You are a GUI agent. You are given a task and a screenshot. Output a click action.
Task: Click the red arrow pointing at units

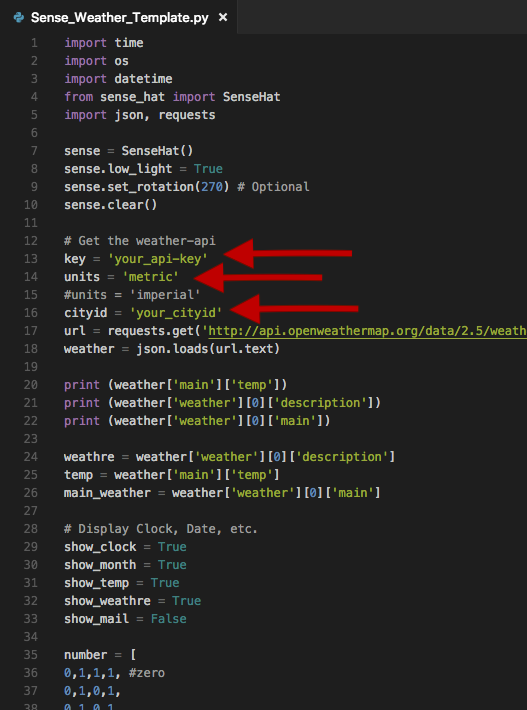[258, 277]
